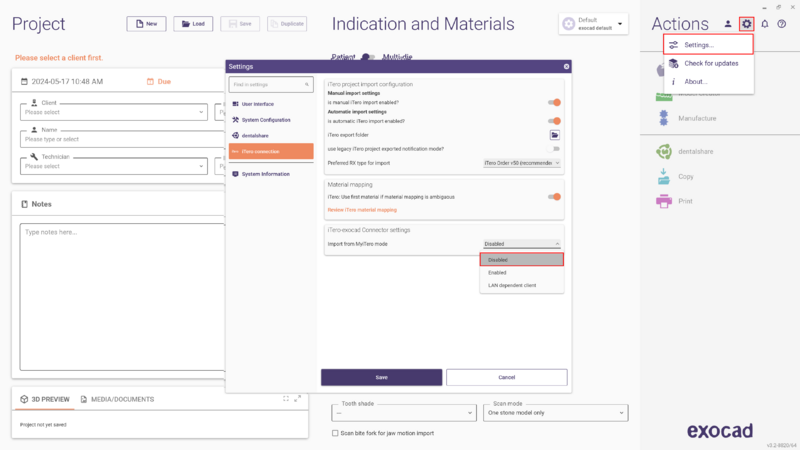This screenshot has height=450, width=800.
Task: Open the Client dropdown
Action: (x=114, y=112)
